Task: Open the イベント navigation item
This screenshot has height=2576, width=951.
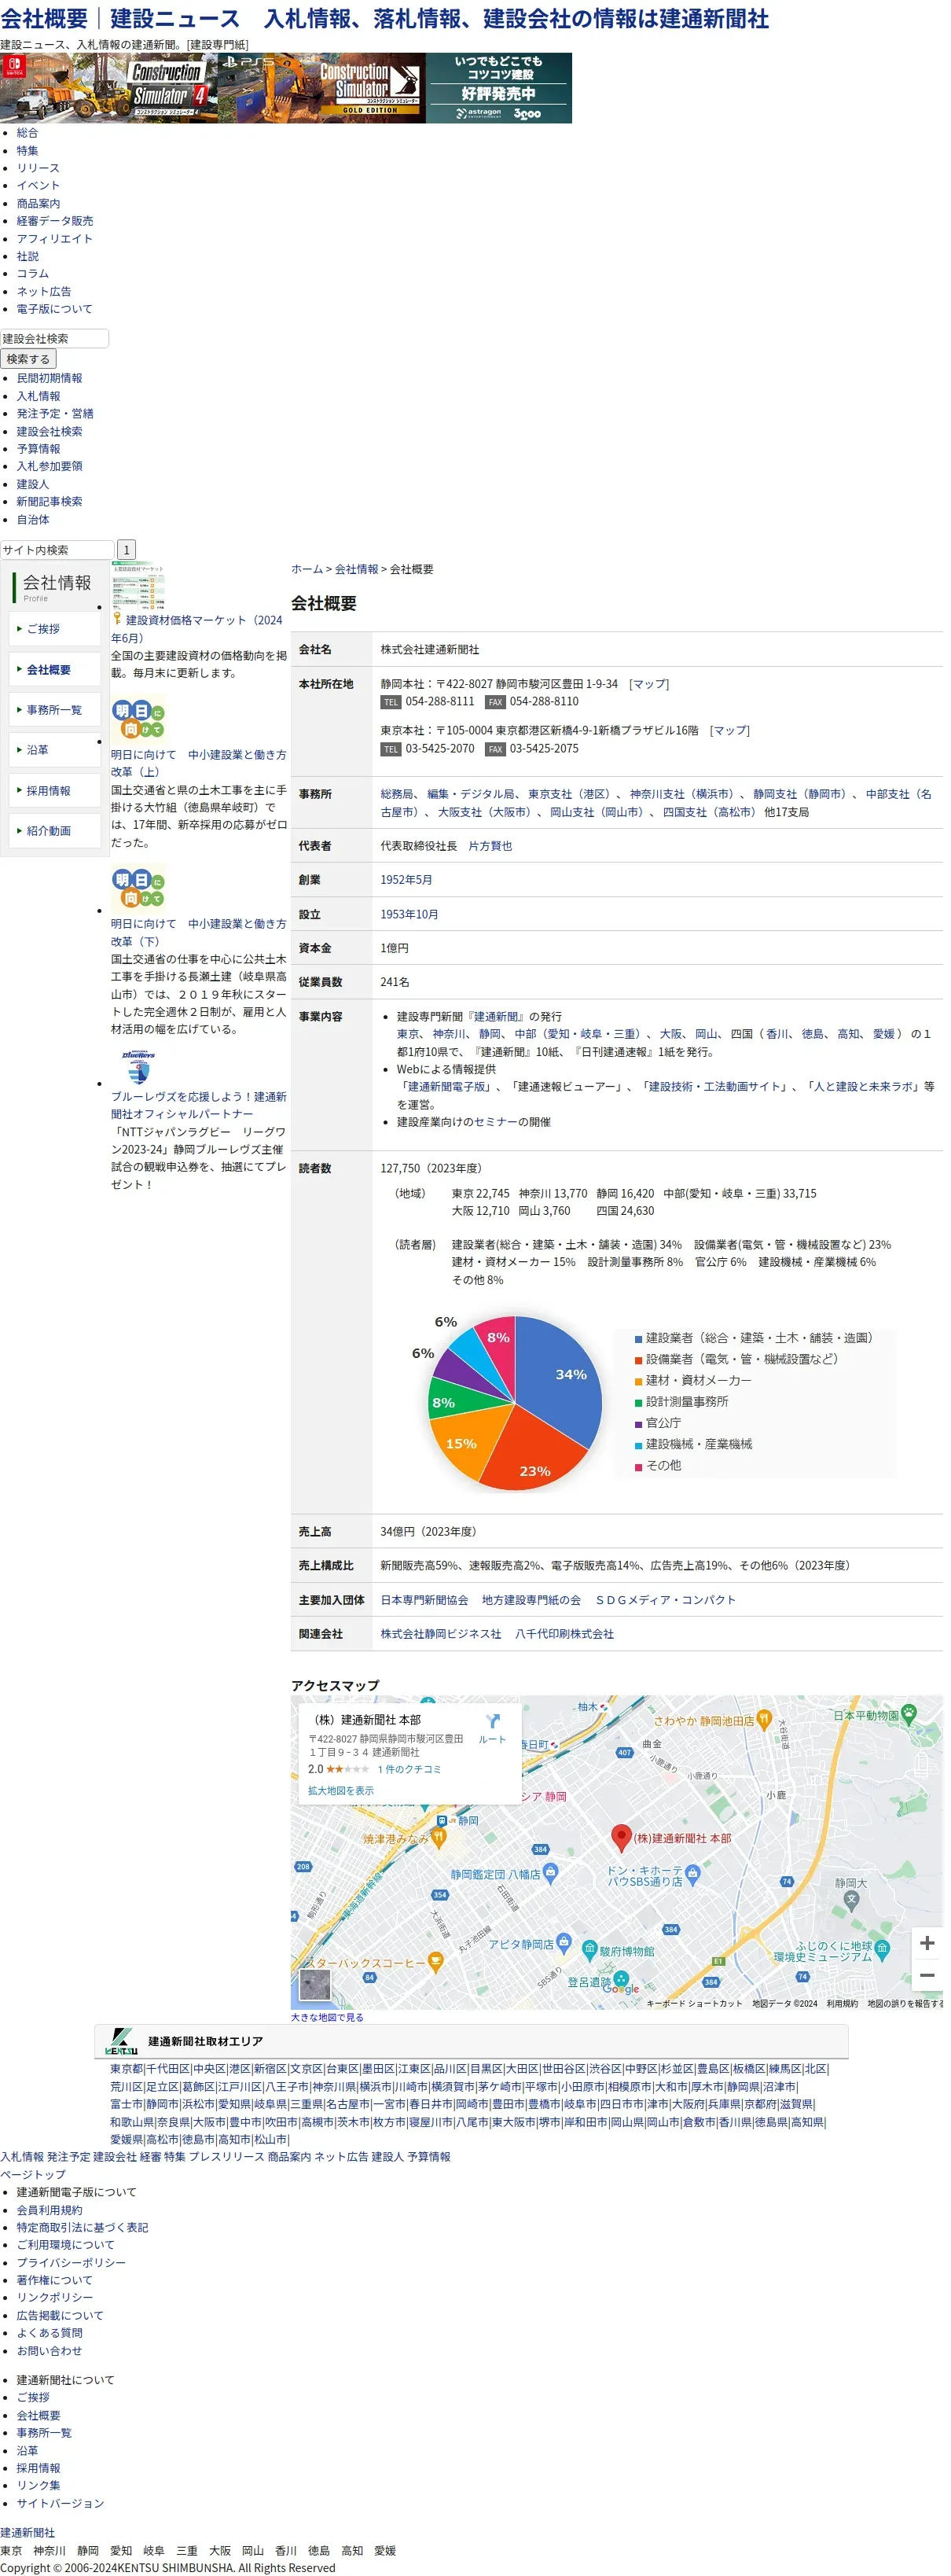Action: pos(38,186)
